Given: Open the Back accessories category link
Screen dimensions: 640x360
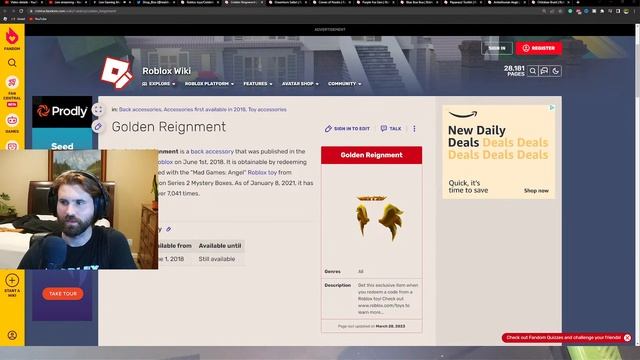Looking at the screenshot, I should point(140,109).
